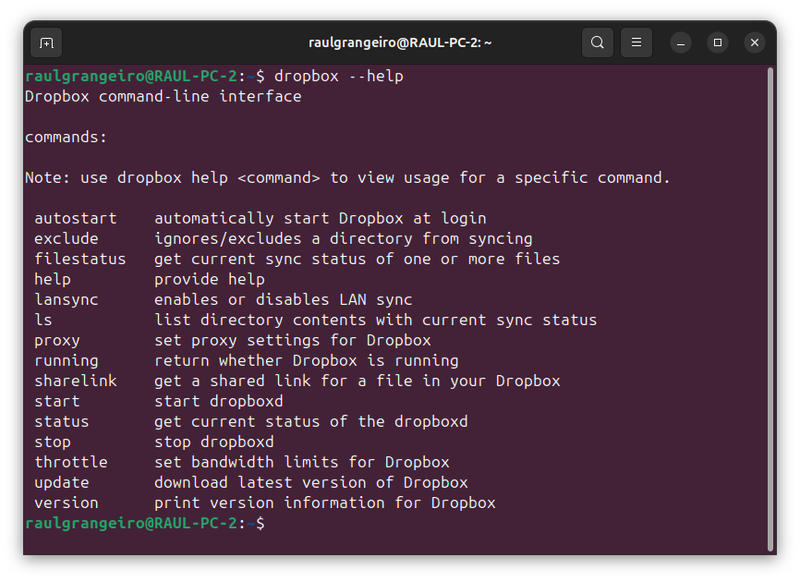Click the 'autostart' command name
This screenshot has height=581, width=800.
[x=75, y=218]
